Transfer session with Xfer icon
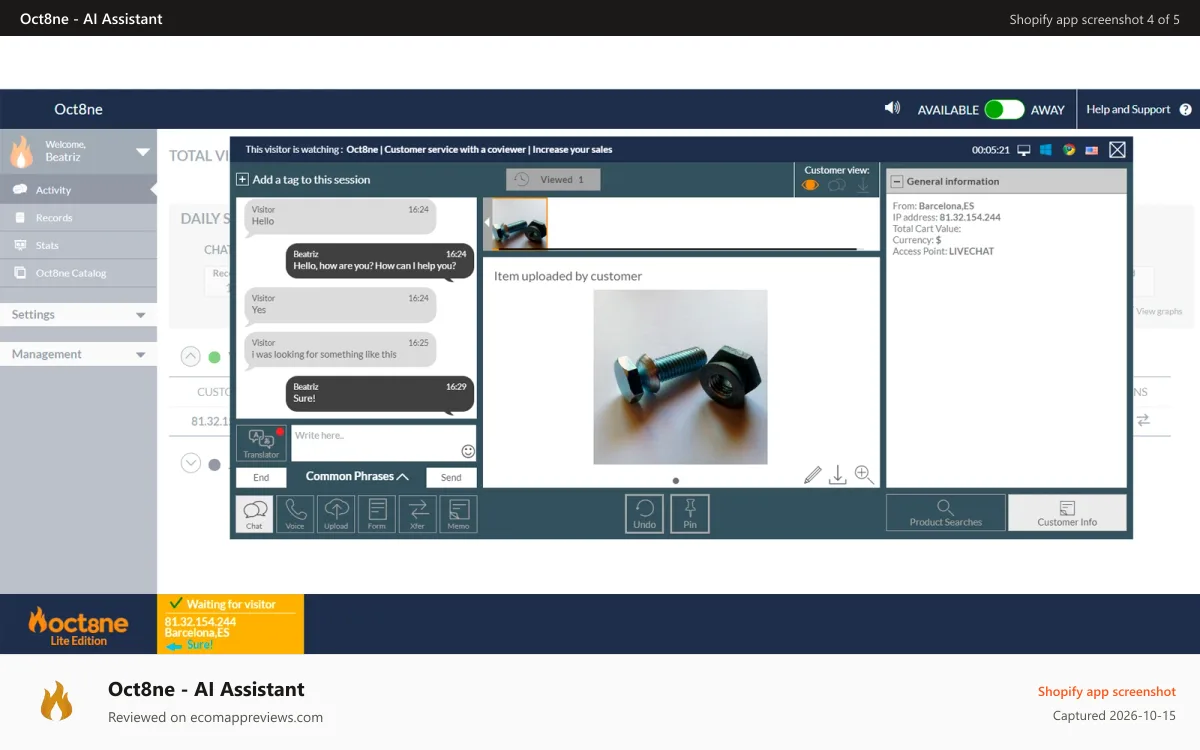1200x750 pixels. point(418,514)
